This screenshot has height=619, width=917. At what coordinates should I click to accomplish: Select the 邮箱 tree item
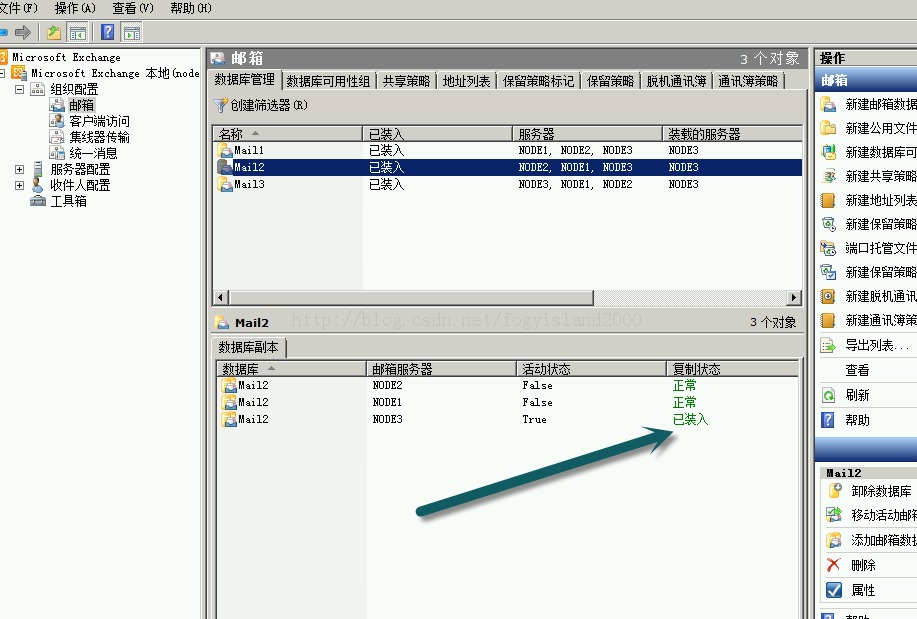pyautogui.click(x=81, y=105)
